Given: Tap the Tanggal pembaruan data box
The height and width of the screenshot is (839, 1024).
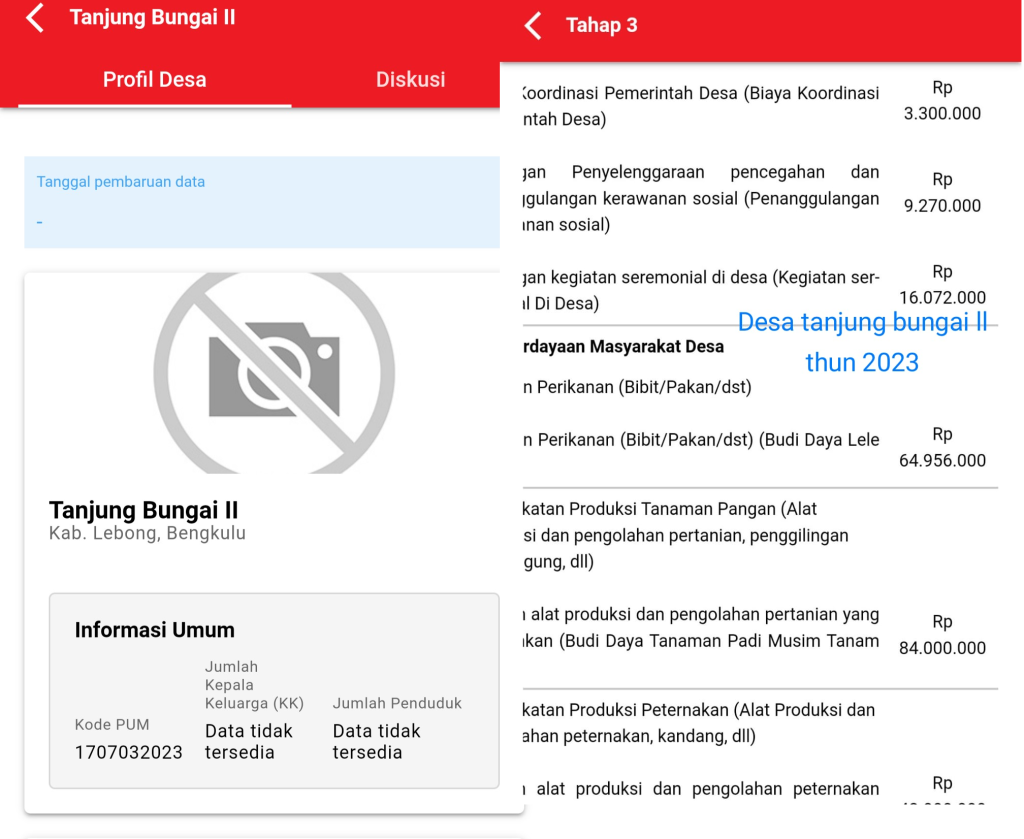Looking at the screenshot, I should tap(262, 202).
